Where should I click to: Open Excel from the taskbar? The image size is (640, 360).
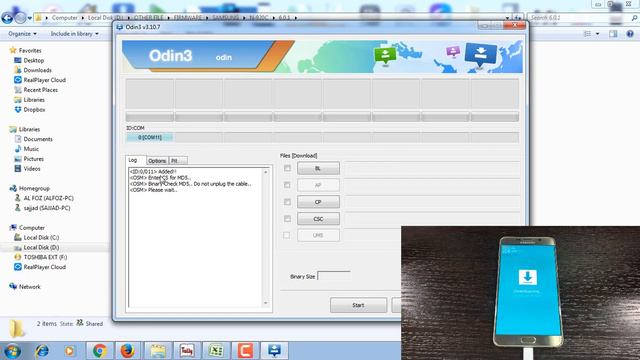click(216, 351)
